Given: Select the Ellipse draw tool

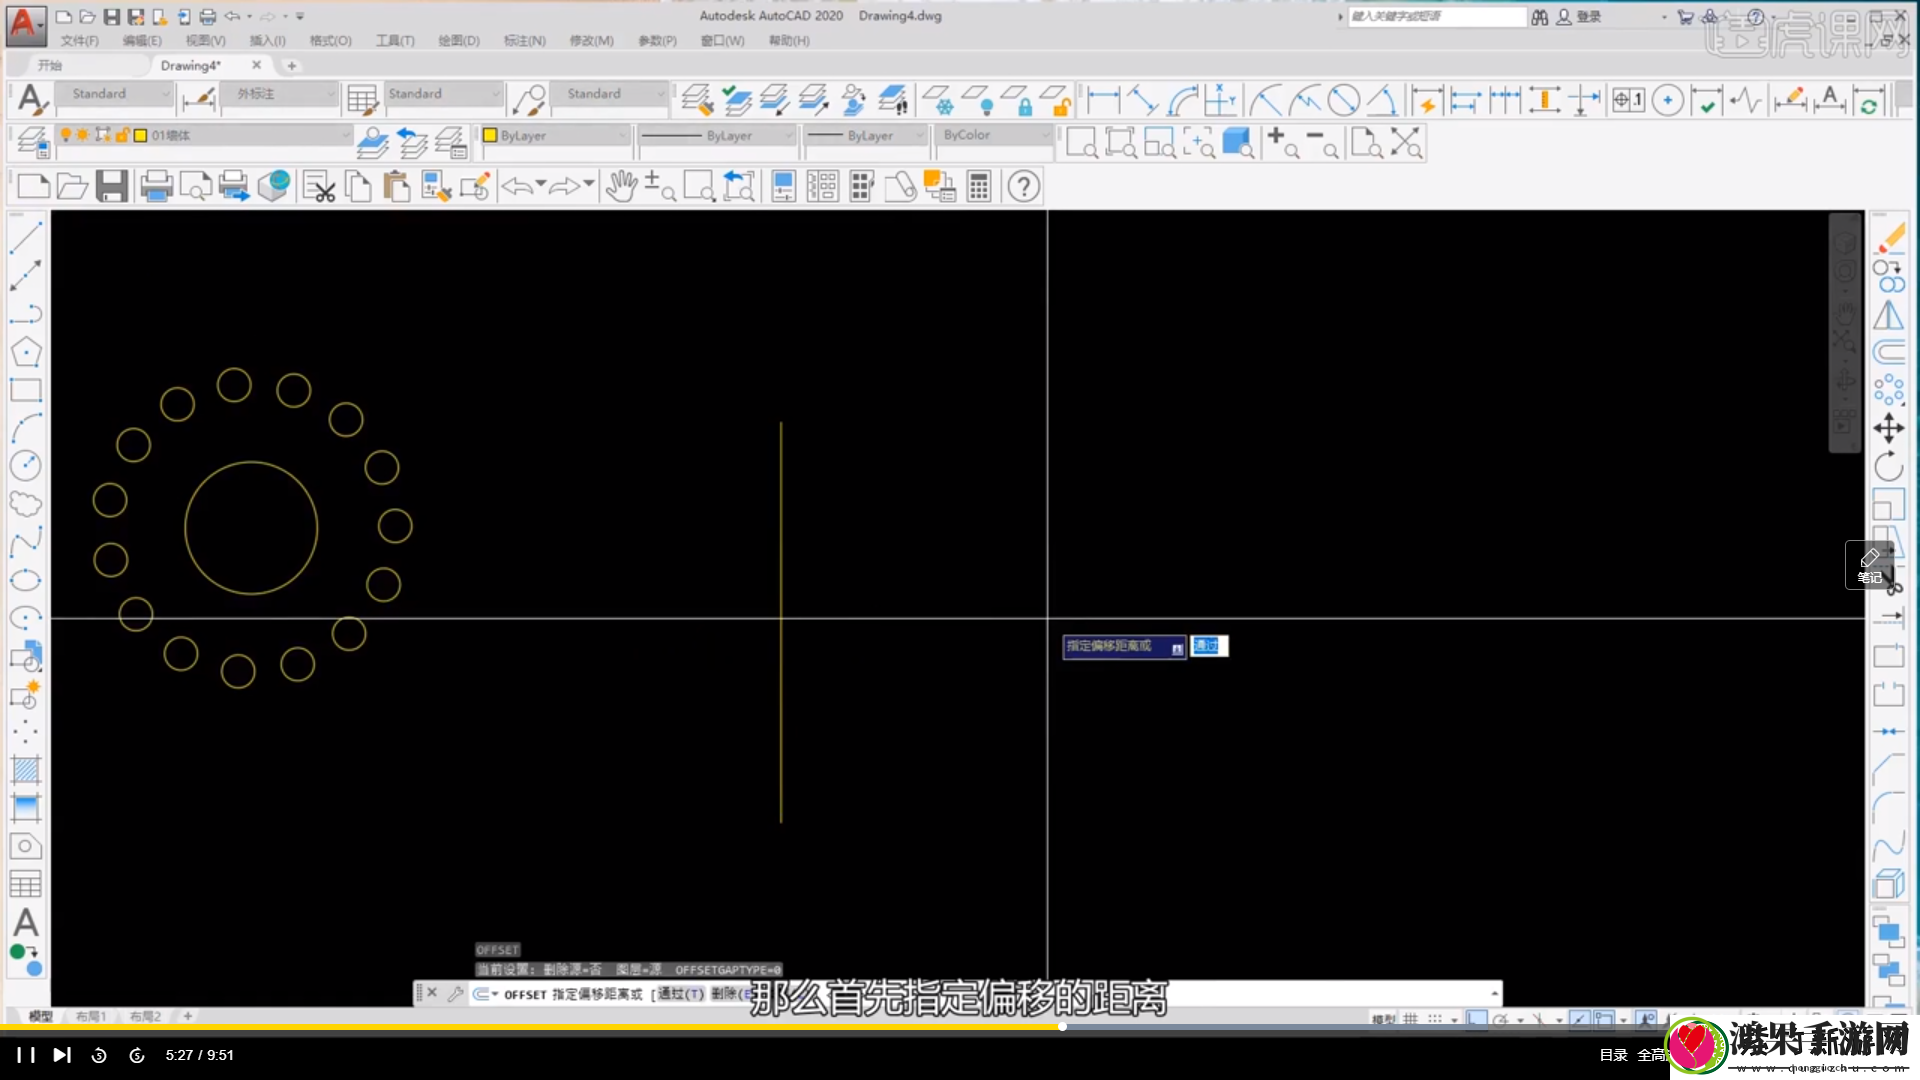Looking at the screenshot, I should coord(26,579).
